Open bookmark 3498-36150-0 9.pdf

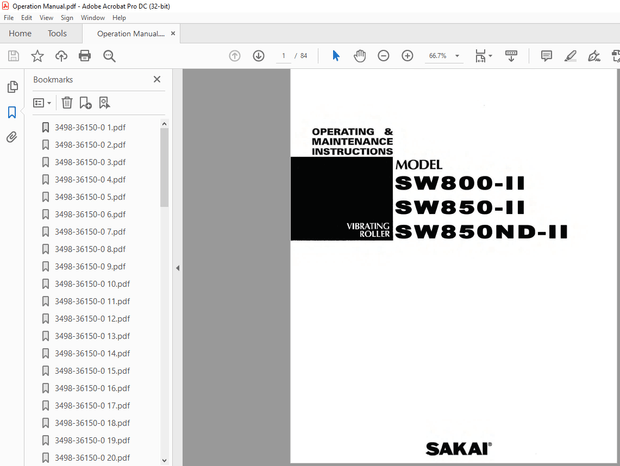pyautogui.click(x=90, y=266)
